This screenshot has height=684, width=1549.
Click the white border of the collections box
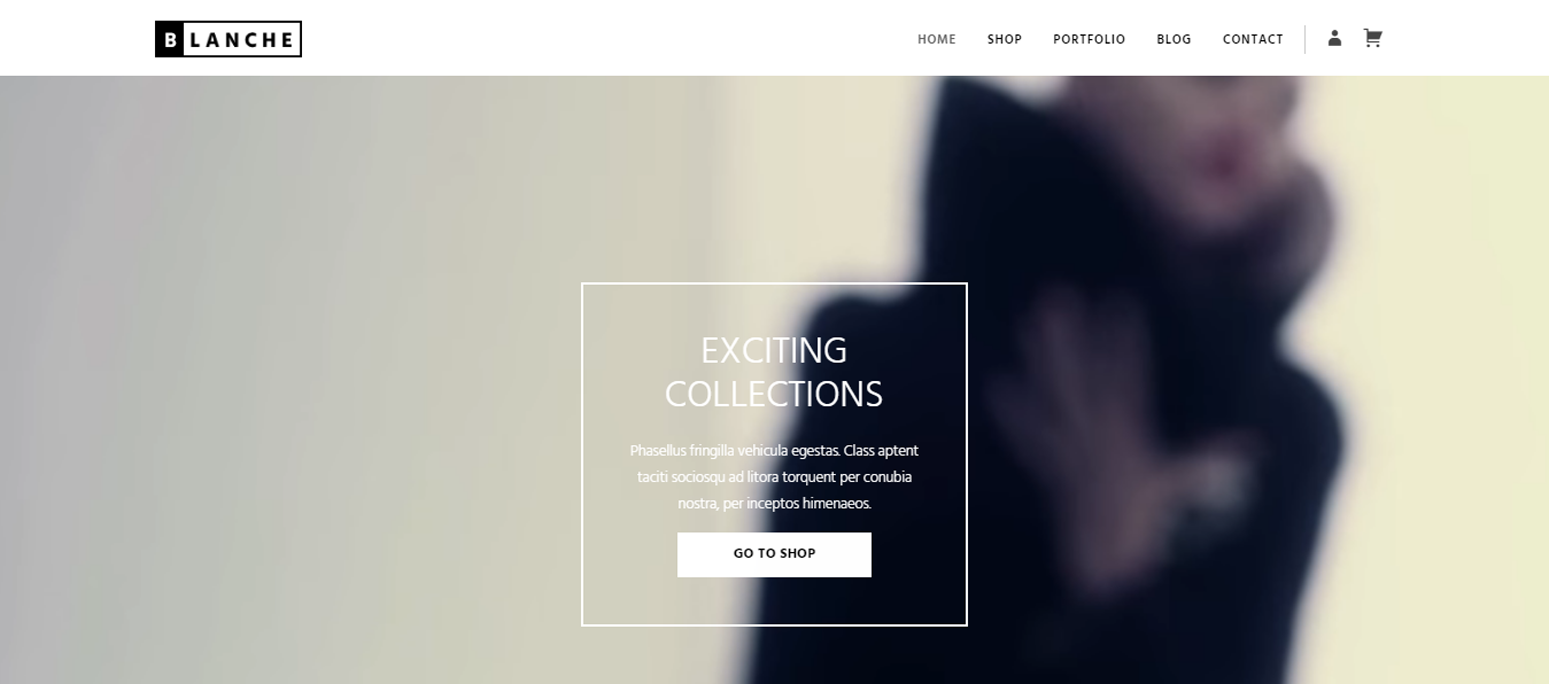(x=774, y=284)
